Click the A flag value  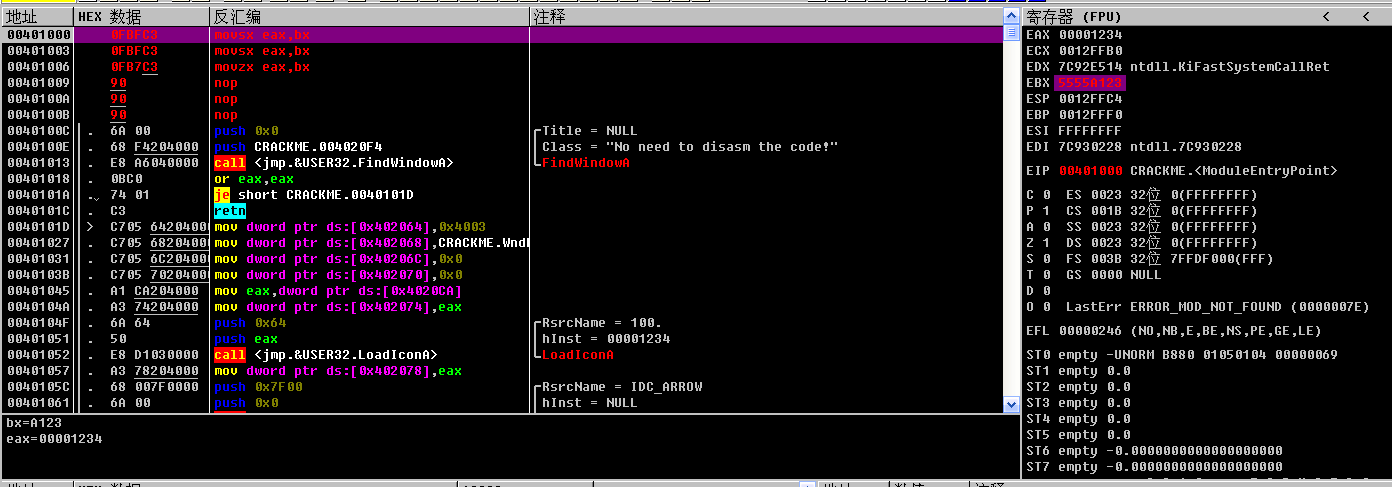1046,227
